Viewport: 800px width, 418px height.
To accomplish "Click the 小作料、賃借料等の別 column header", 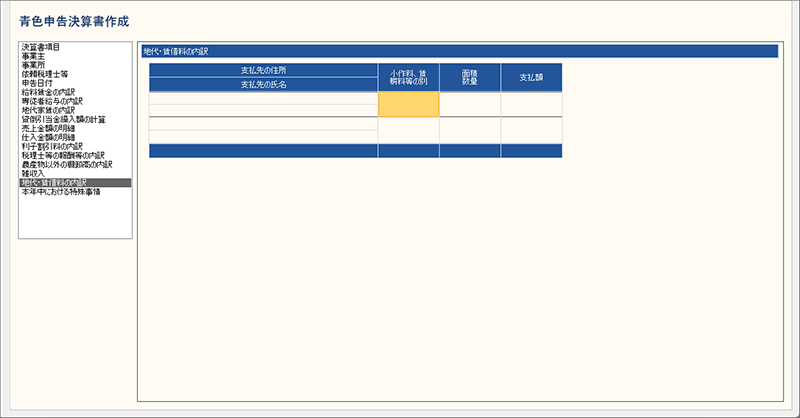I will pyautogui.click(x=409, y=78).
